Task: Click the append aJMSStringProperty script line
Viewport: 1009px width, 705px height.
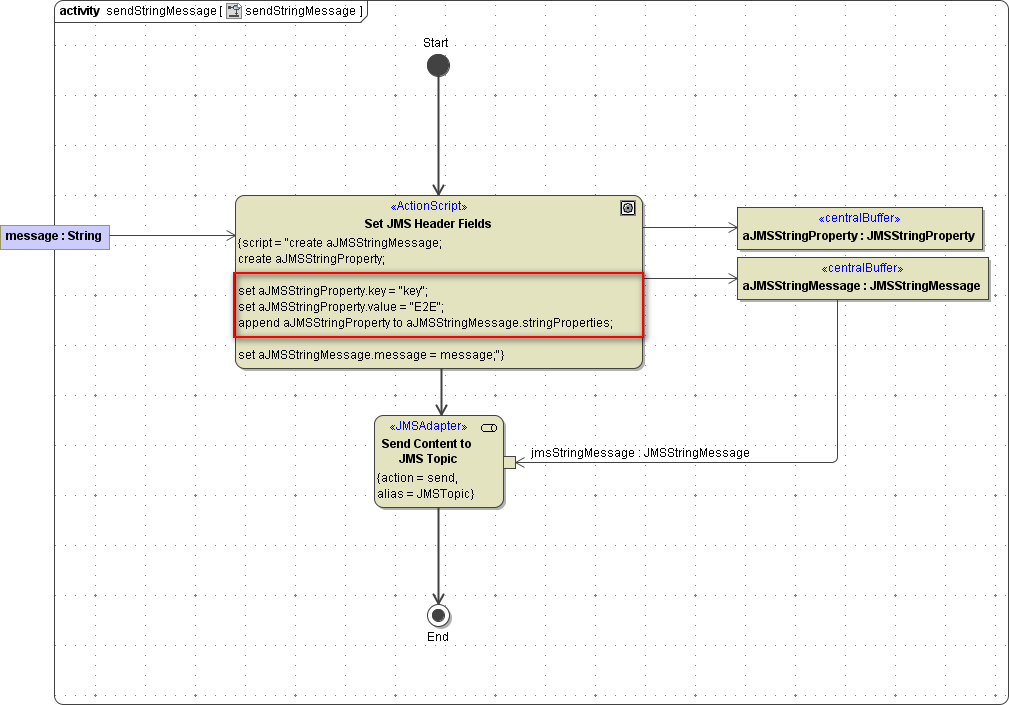Action: 425,323
